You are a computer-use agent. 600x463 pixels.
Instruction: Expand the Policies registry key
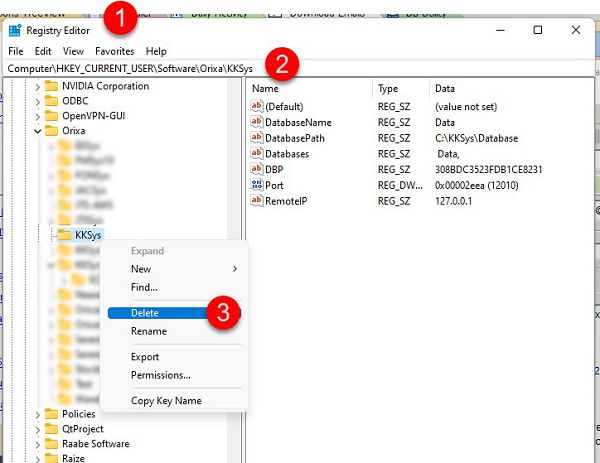tap(38, 414)
